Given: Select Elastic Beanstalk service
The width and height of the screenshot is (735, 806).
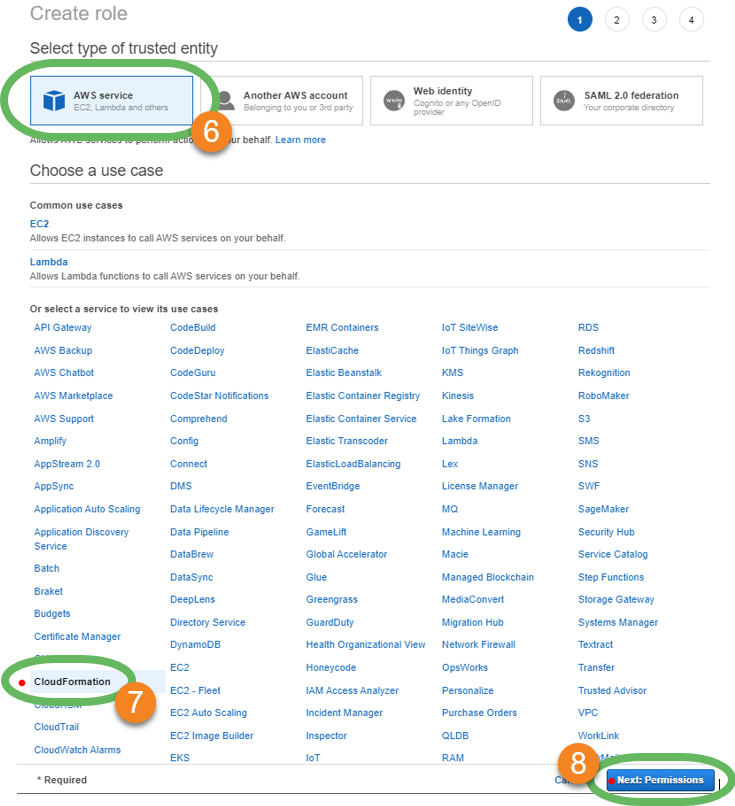Looking at the screenshot, I should tap(343, 373).
